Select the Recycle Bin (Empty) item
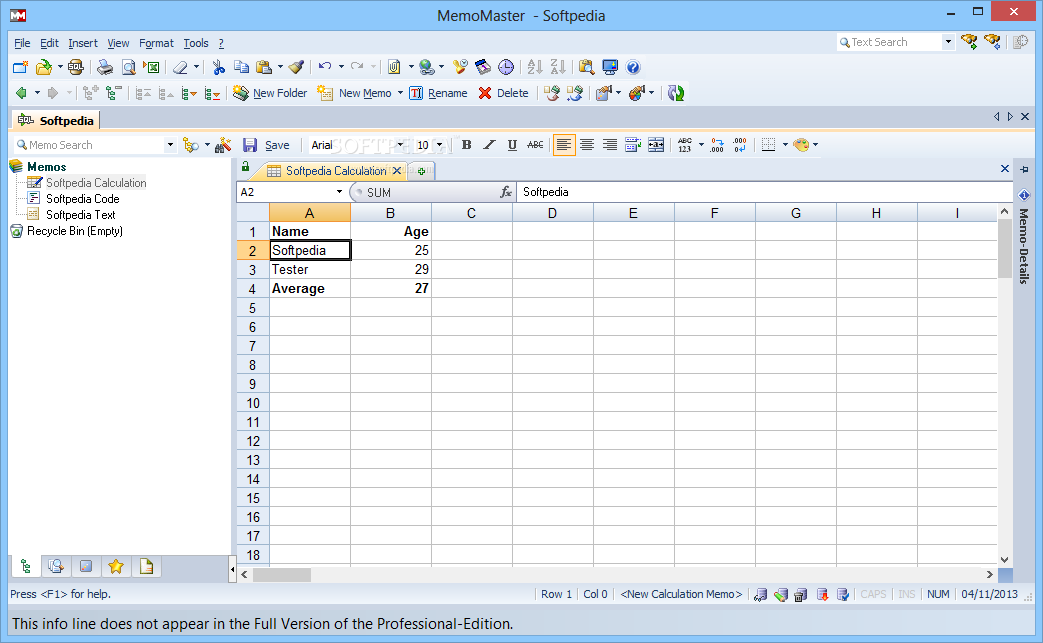 tap(74, 231)
